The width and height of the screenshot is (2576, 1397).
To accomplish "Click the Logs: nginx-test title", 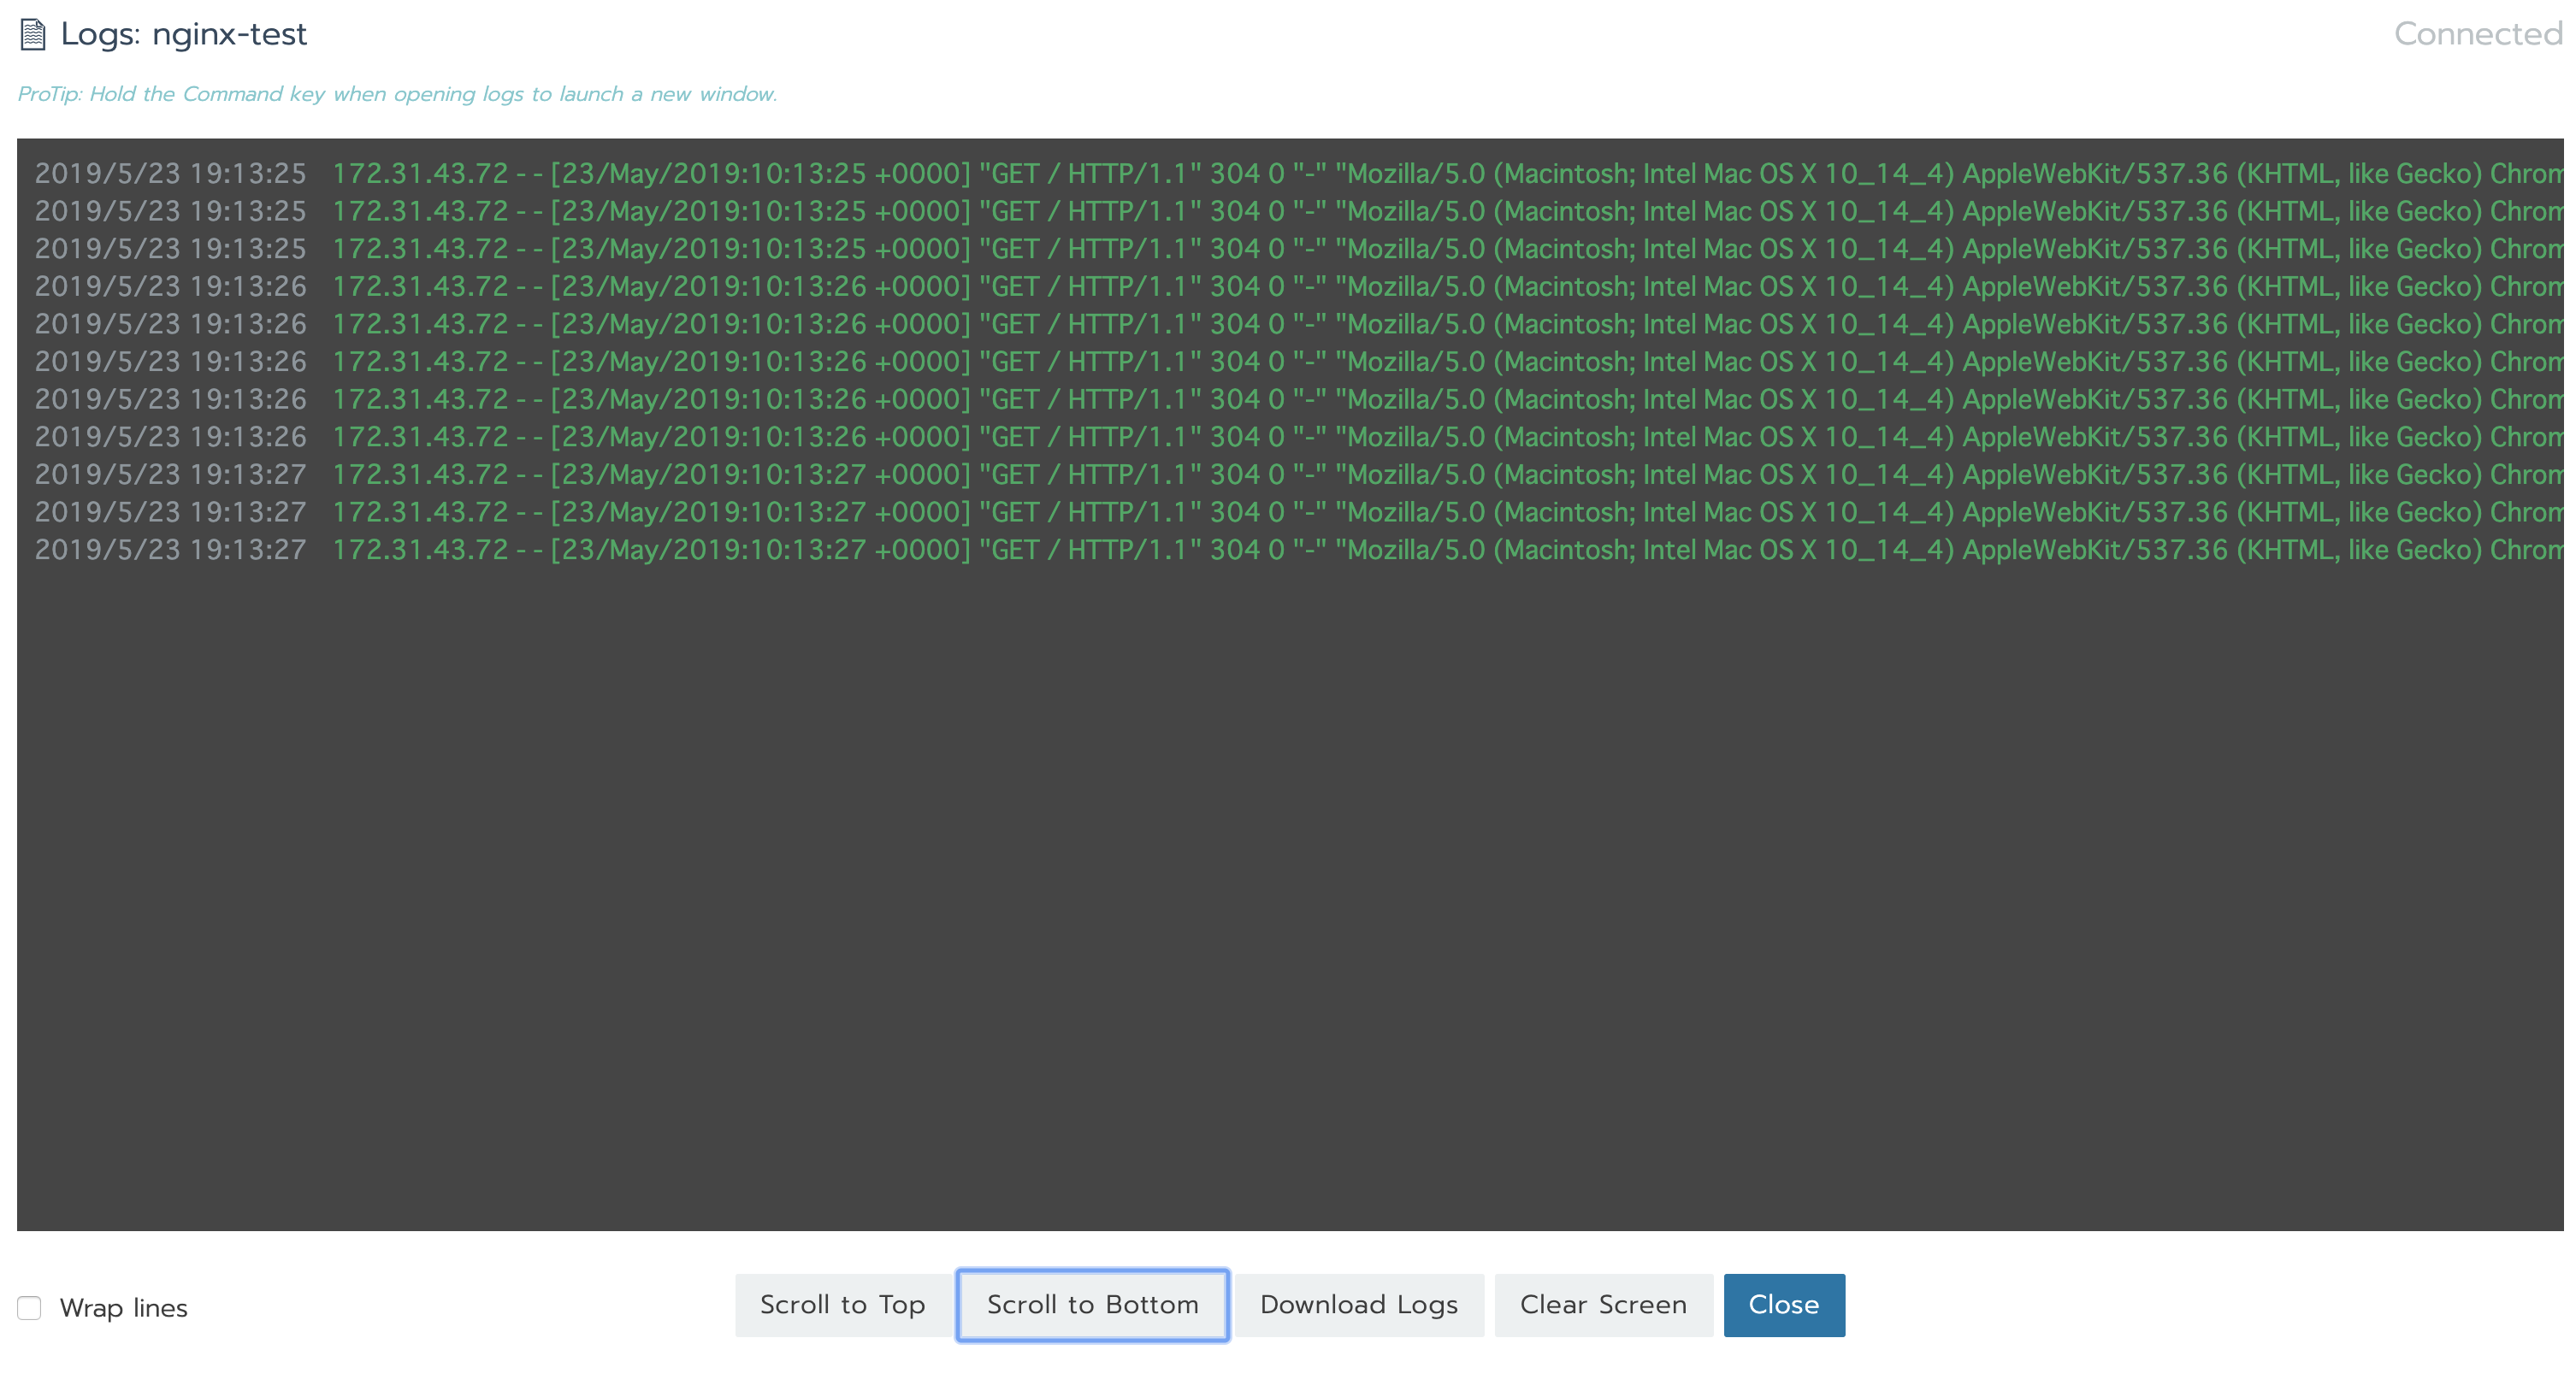I will pyautogui.click(x=183, y=34).
